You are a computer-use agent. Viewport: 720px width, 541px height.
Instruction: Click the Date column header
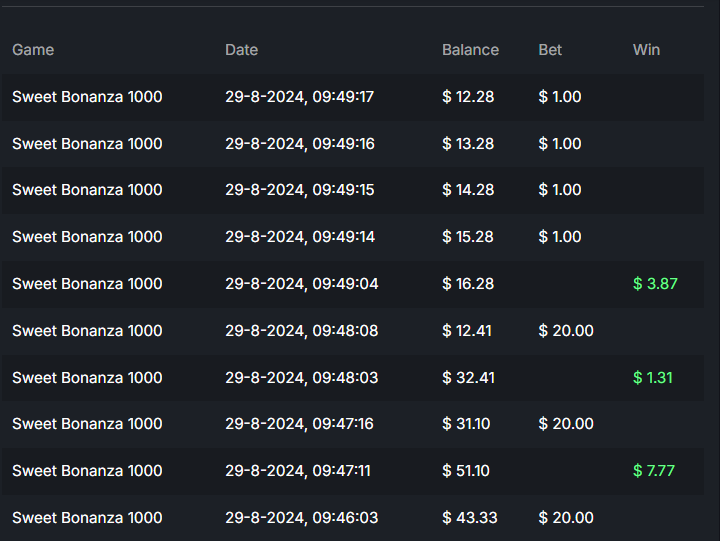coord(241,50)
